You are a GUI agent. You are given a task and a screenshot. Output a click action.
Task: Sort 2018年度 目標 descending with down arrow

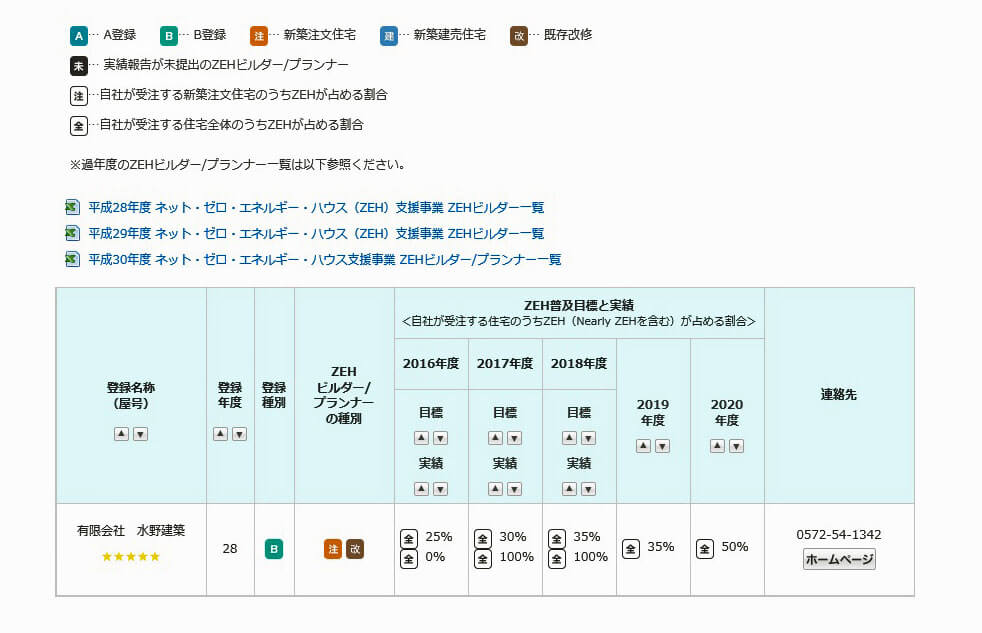click(588, 438)
